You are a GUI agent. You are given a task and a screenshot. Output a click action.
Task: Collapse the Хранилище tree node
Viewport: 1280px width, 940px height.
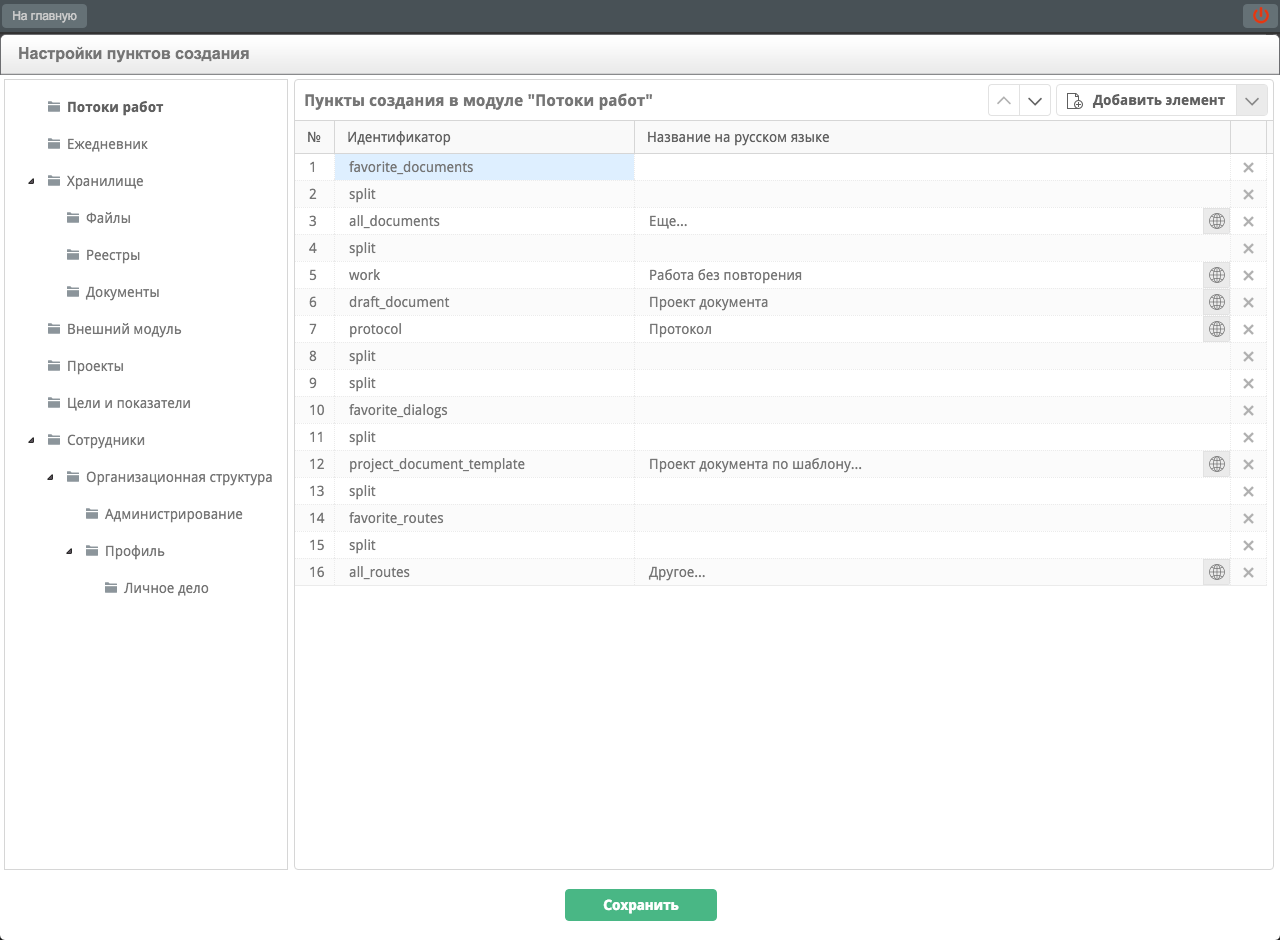(30, 181)
